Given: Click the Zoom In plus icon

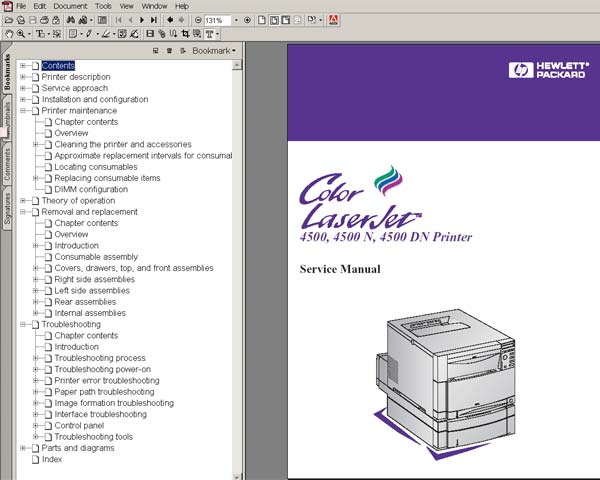Looking at the screenshot, I should coord(247,20).
